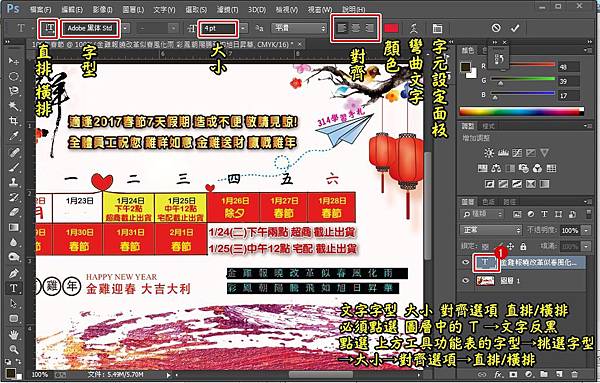600x383 pixels.
Task: Add a layer style via fx icon
Action: [498, 374]
